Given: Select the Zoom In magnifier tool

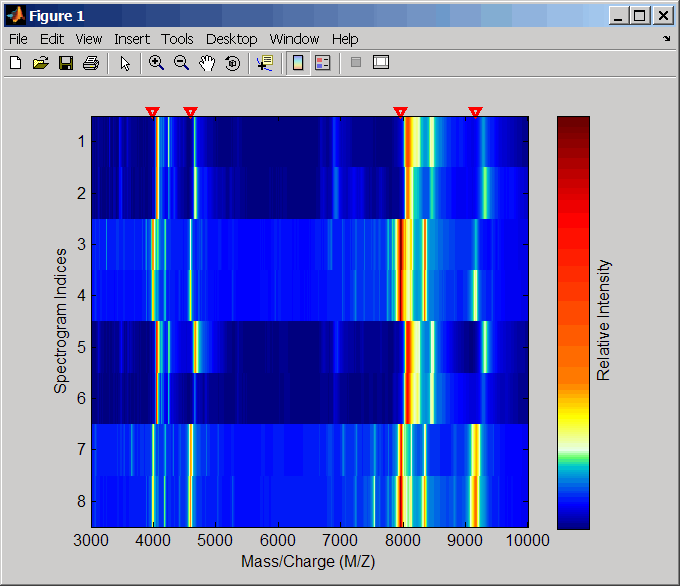Looking at the screenshot, I should pyautogui.click(x=156, y=63).
